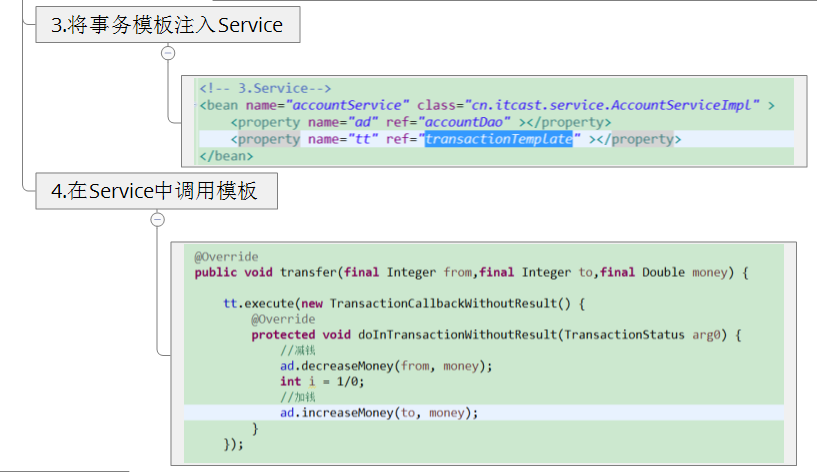Click highlighted 'ad.increaseMoney(to, money);' line
The image size is (817, 472).
point(379,413)
